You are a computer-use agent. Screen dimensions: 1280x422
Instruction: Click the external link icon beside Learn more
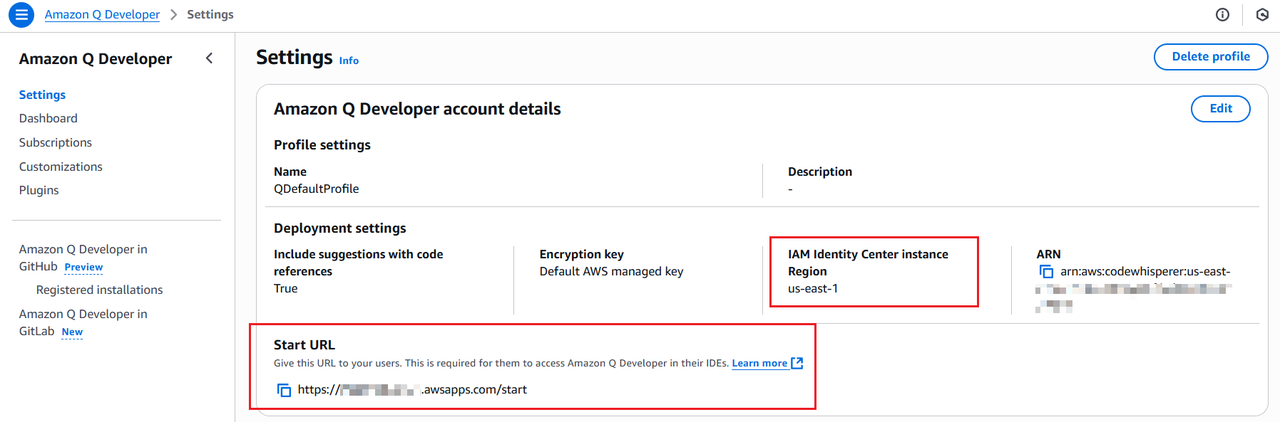point(797,363)
